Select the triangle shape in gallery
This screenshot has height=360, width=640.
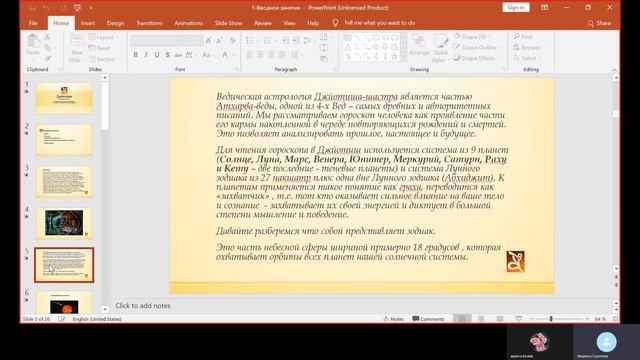[x=348, y=47]
